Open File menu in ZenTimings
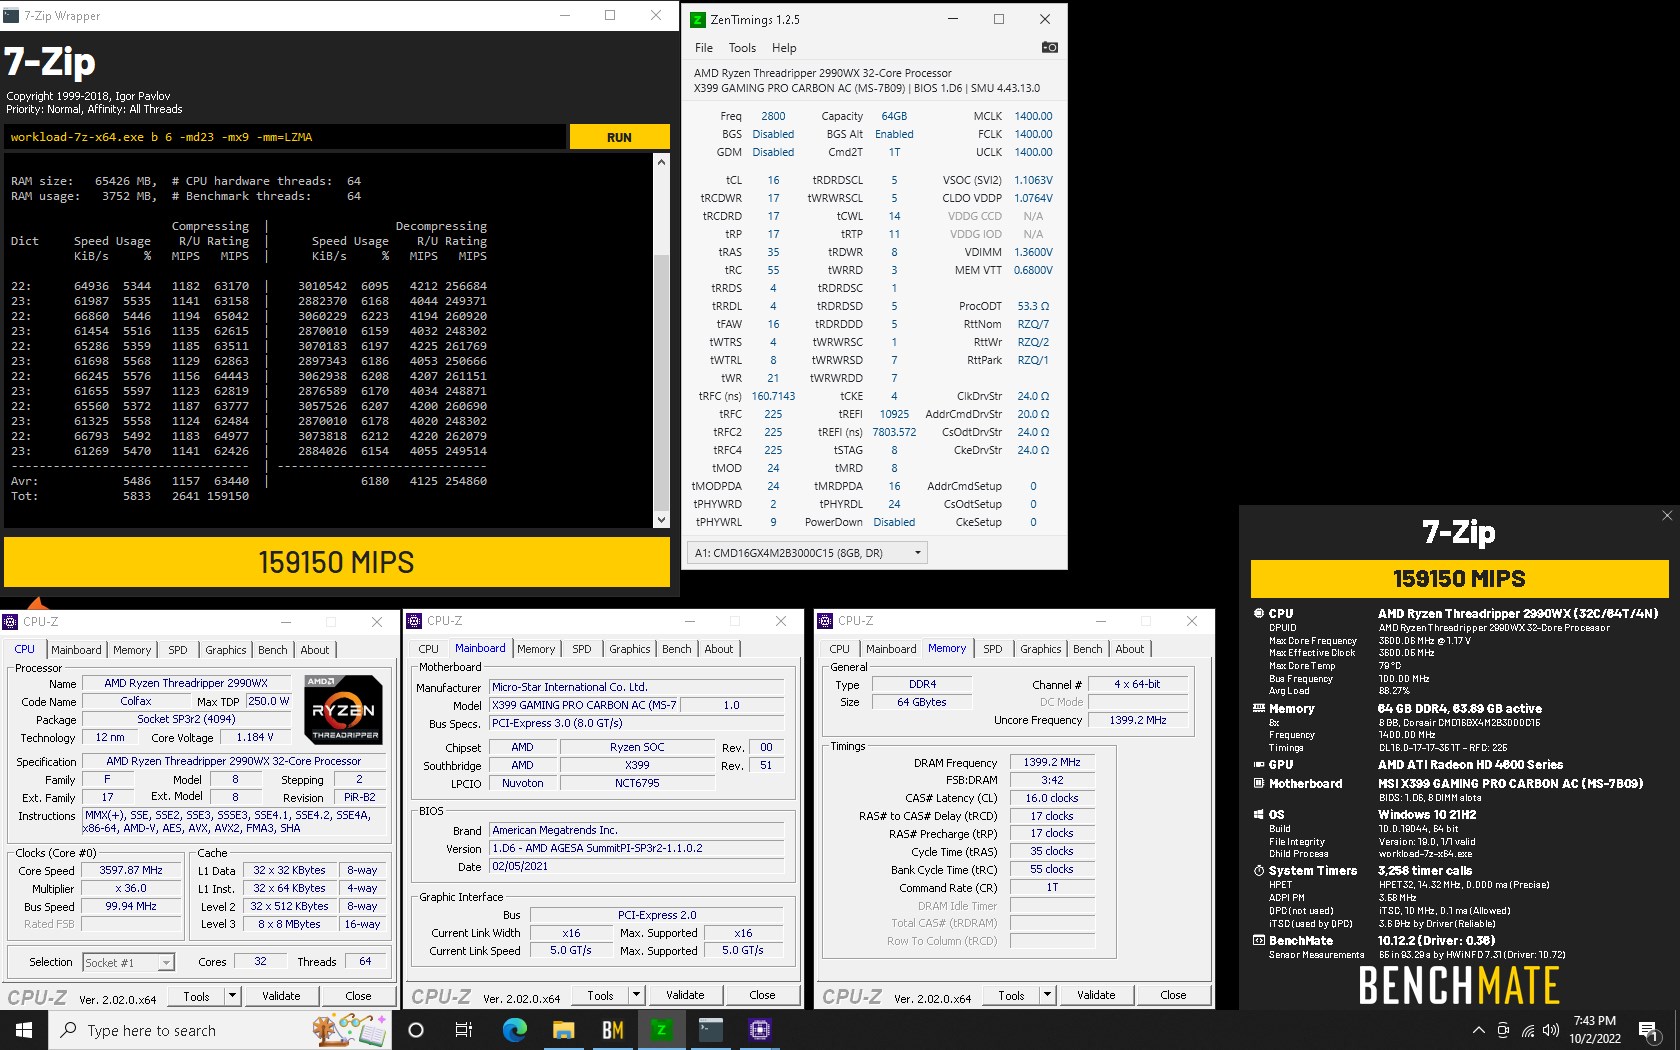This screenshot has width=1680, height=1050. point(704,47)
